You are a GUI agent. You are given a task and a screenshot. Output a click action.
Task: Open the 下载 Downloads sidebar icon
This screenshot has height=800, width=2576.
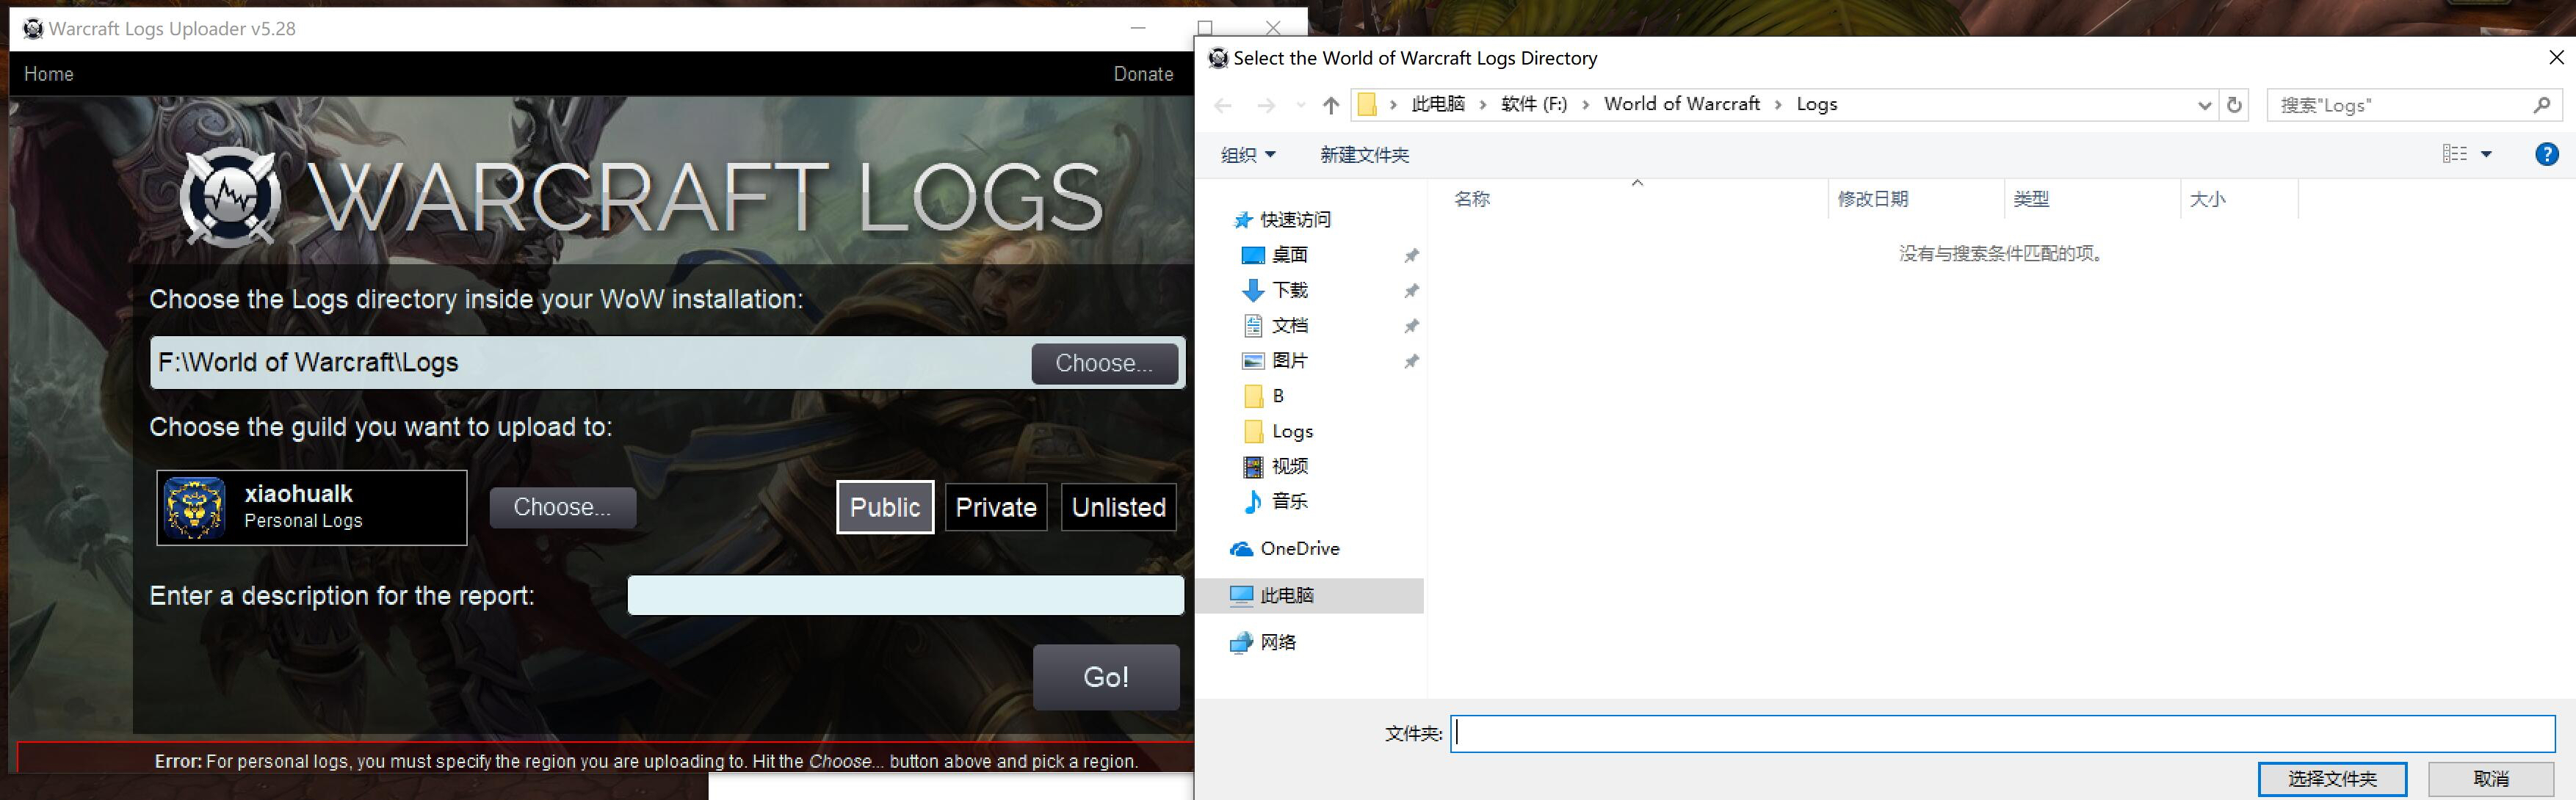coord(1252,290)
